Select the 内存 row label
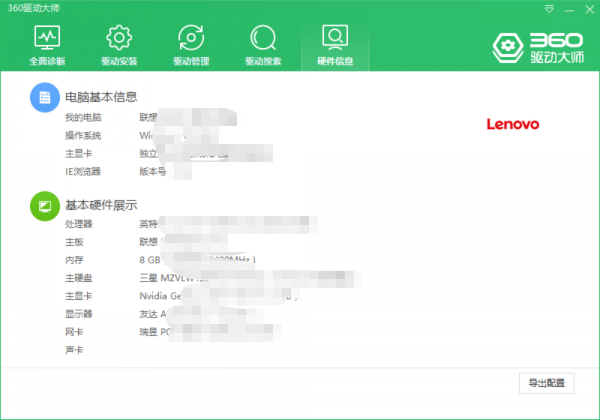Screen dimensions: 600x420 [74, 260]
